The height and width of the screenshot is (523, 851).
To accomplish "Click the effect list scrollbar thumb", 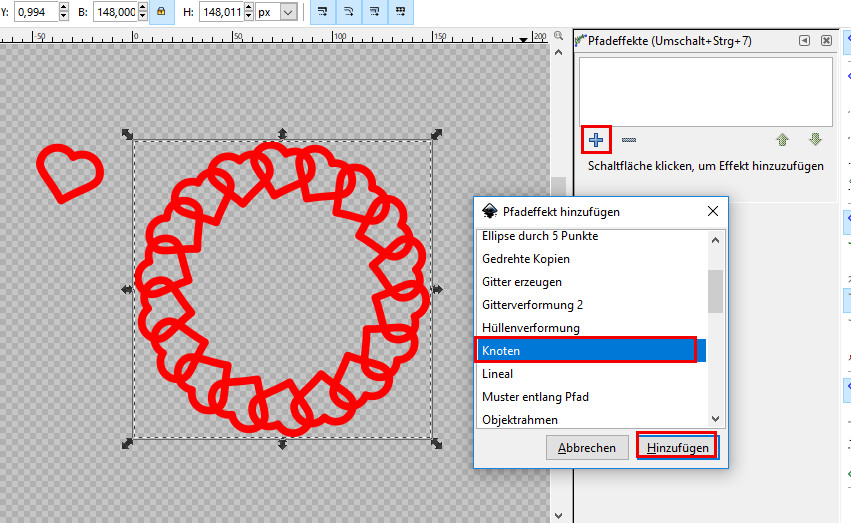I will [715, 291].
